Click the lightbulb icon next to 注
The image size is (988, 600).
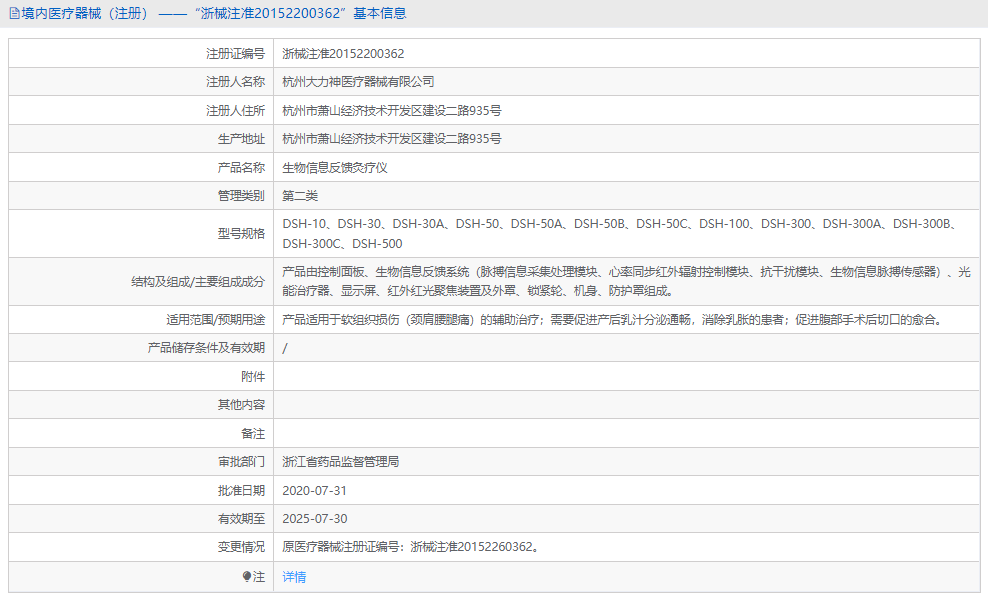pos(247,577)
